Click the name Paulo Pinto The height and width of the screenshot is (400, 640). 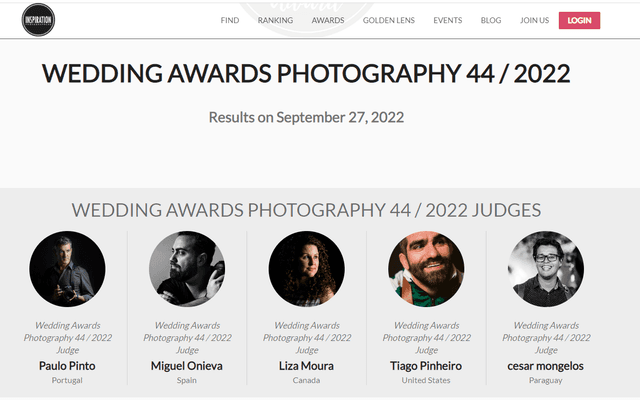coord(67,366)
